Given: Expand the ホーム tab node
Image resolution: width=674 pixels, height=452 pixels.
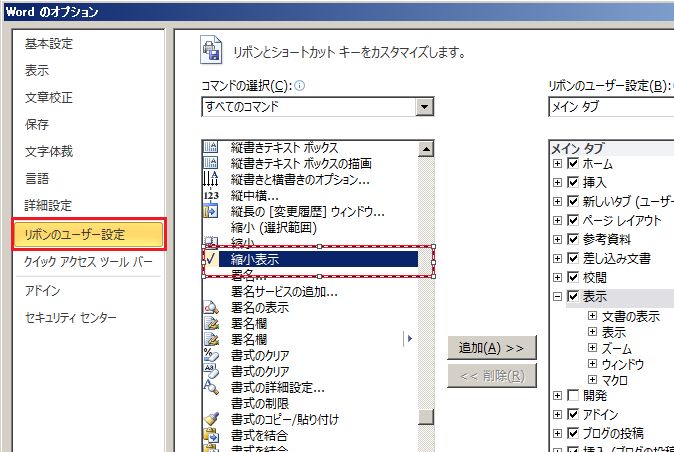Looking at the screenshot, I should tap(558, 164).
